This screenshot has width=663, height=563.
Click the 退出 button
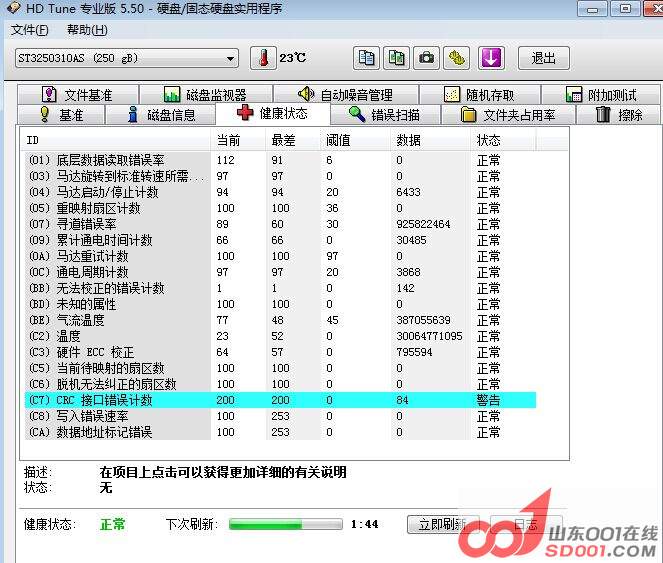coord(544,58)
